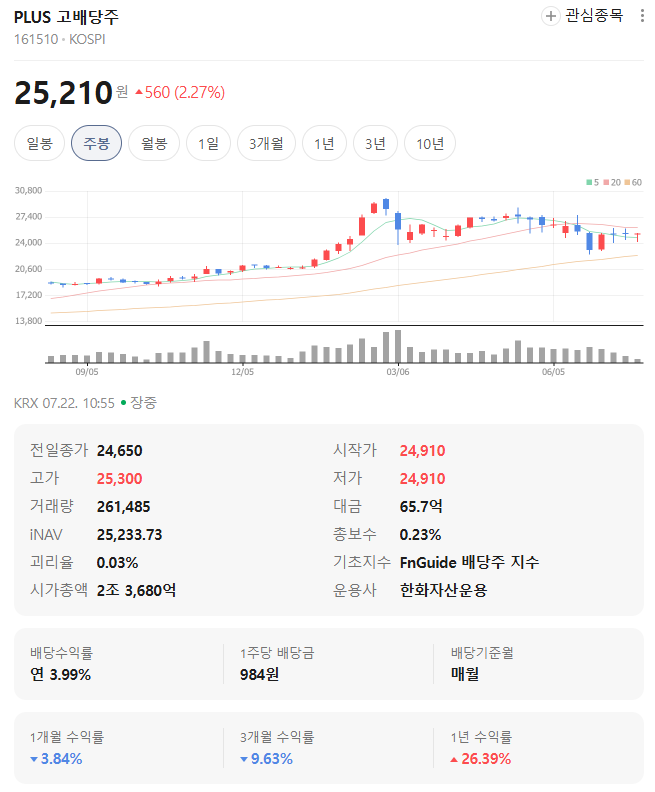Image resolution: width=655 pixels, height=792 pixels.
Task: Click the FnGuide 배당주 지수 index name
Action: pos(469,563)
